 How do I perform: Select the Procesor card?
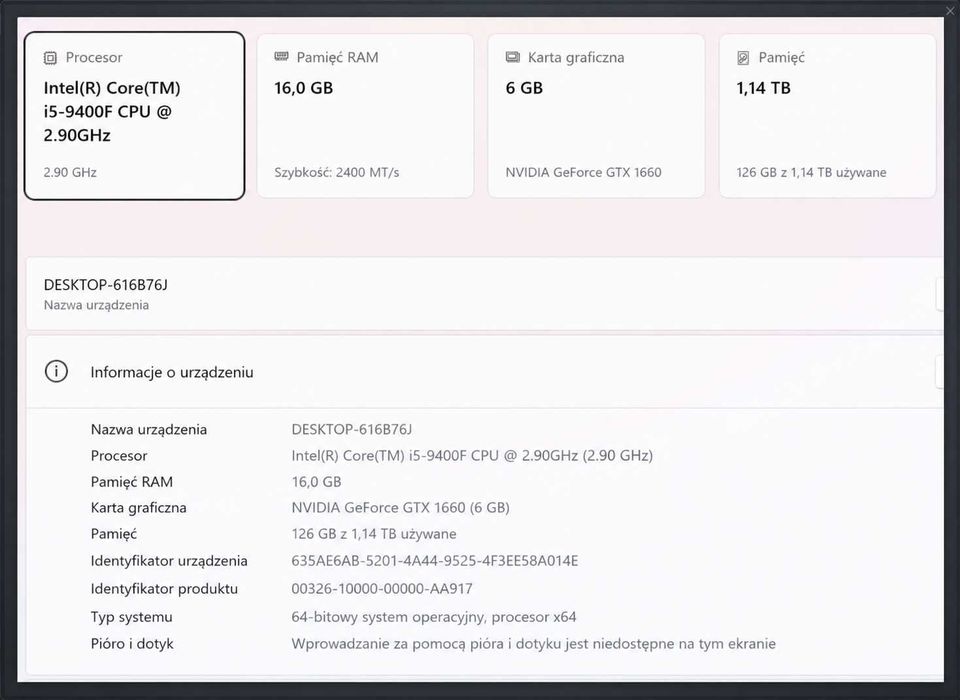point(135,116)
